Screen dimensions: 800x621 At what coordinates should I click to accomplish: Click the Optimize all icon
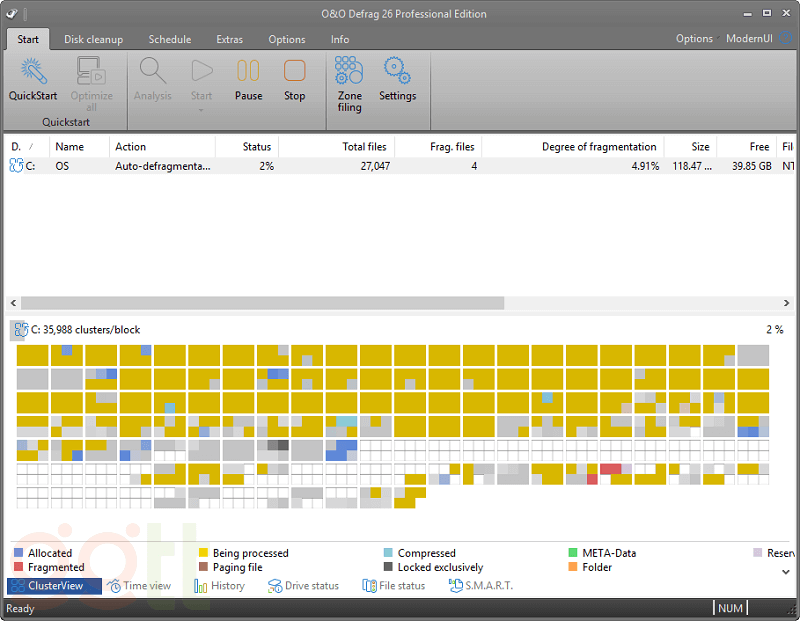coord(91,71)
